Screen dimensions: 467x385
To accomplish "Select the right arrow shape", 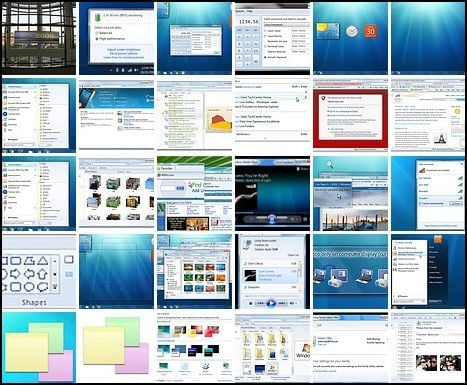I will 16,274.
